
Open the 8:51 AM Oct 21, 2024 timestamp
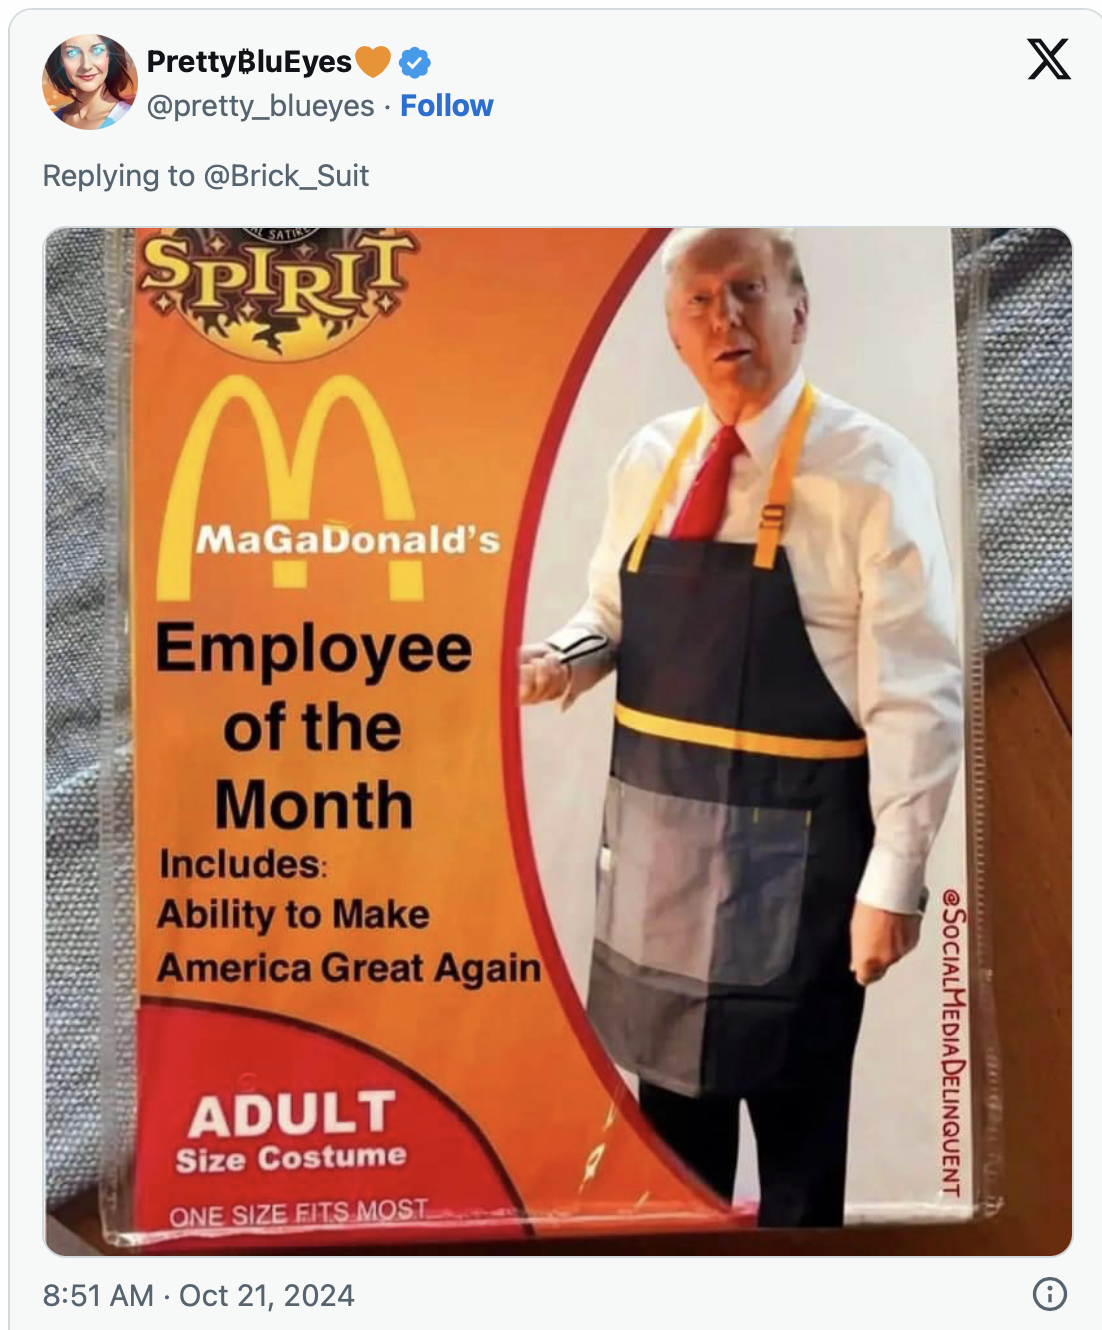(x=198, y=1295)
